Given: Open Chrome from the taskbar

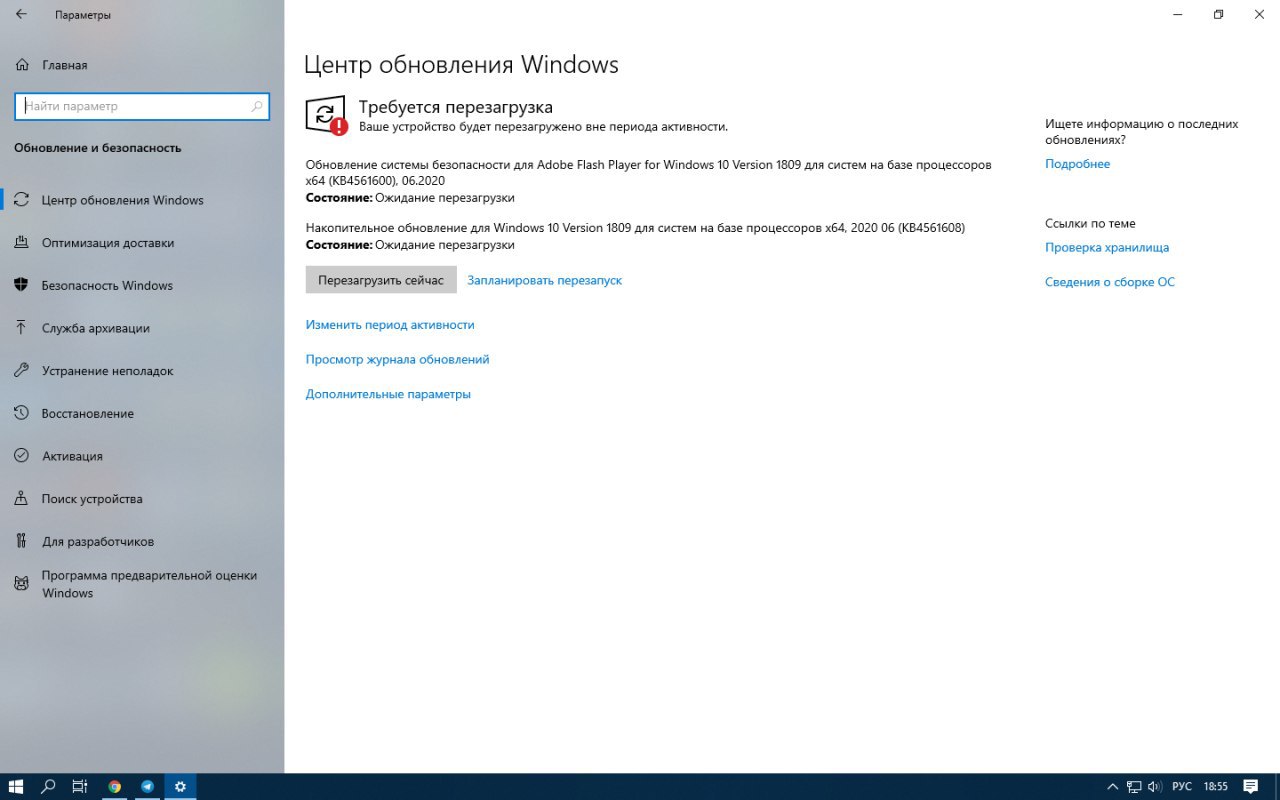Looking at the screenshot, I should point(115,787).
